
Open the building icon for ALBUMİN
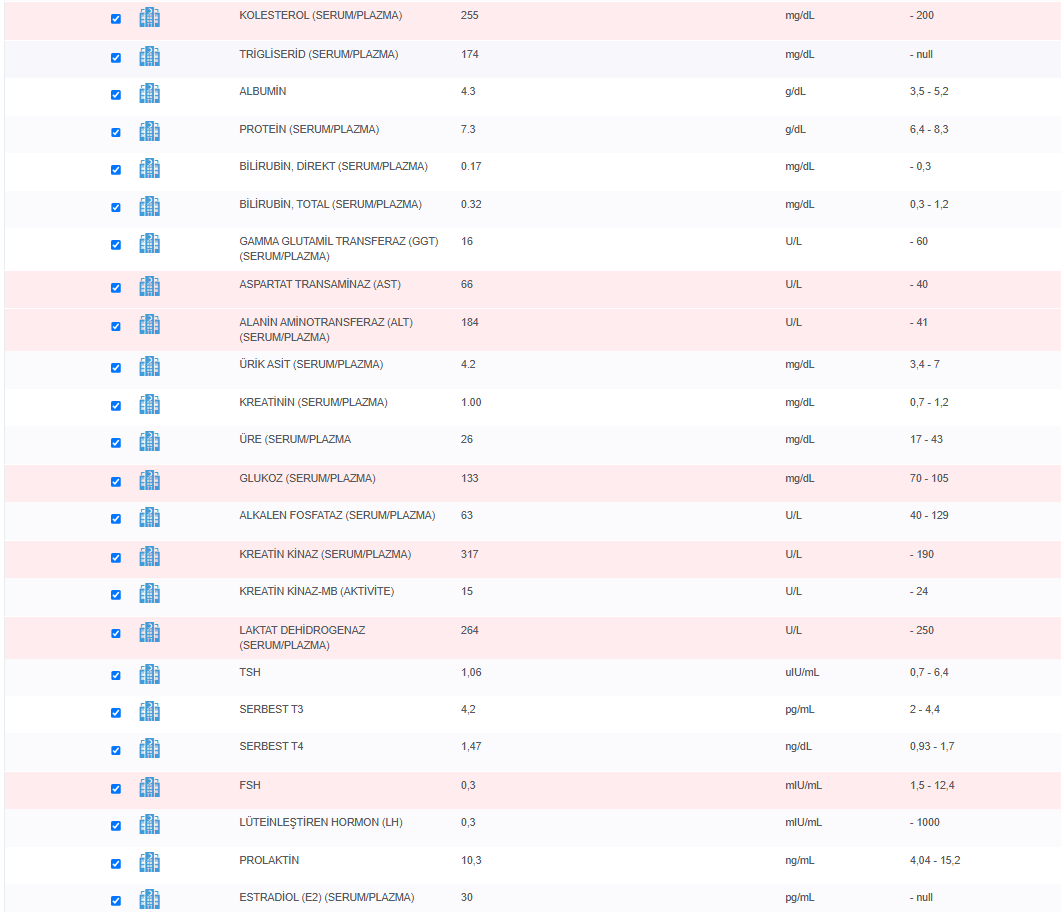coord(150,93)
